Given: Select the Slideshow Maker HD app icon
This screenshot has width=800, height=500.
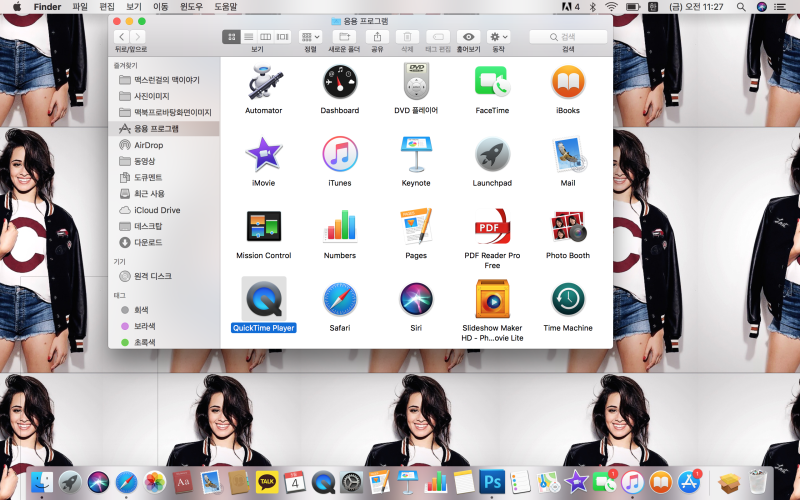Looking at the screenshot, I should point(492,299).
